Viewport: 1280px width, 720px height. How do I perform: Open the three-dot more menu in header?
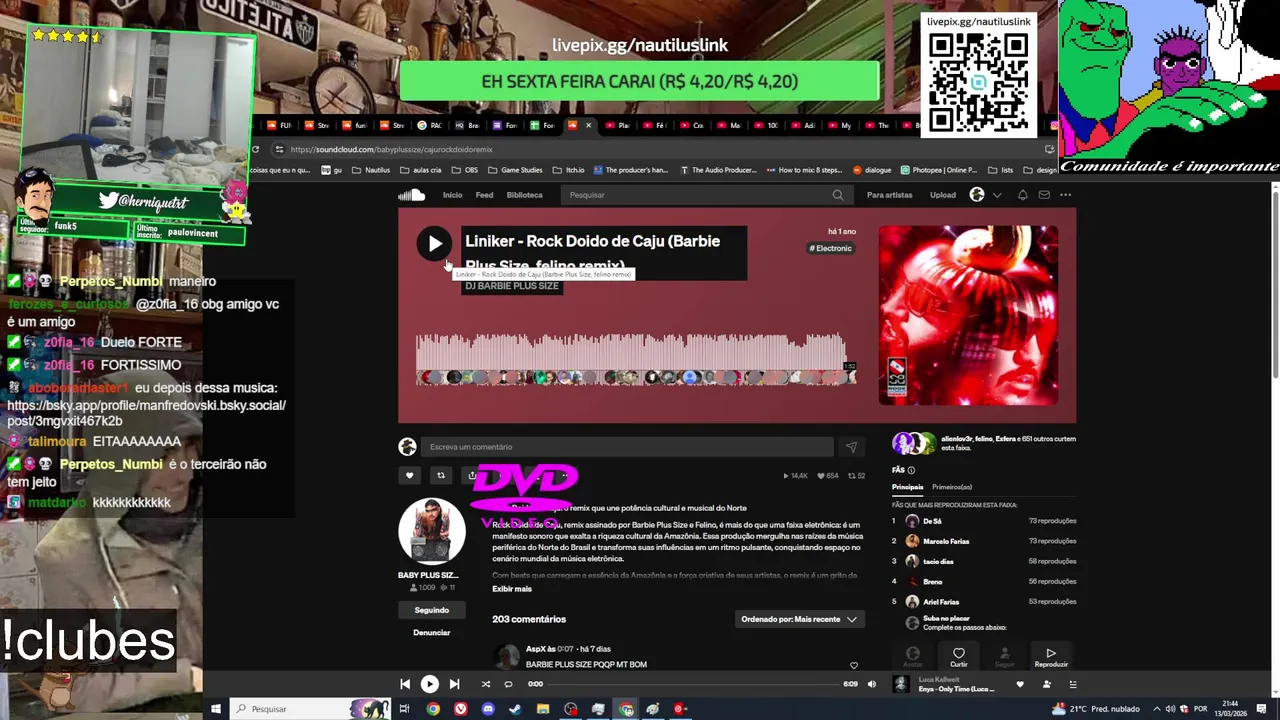(1066, 195)
